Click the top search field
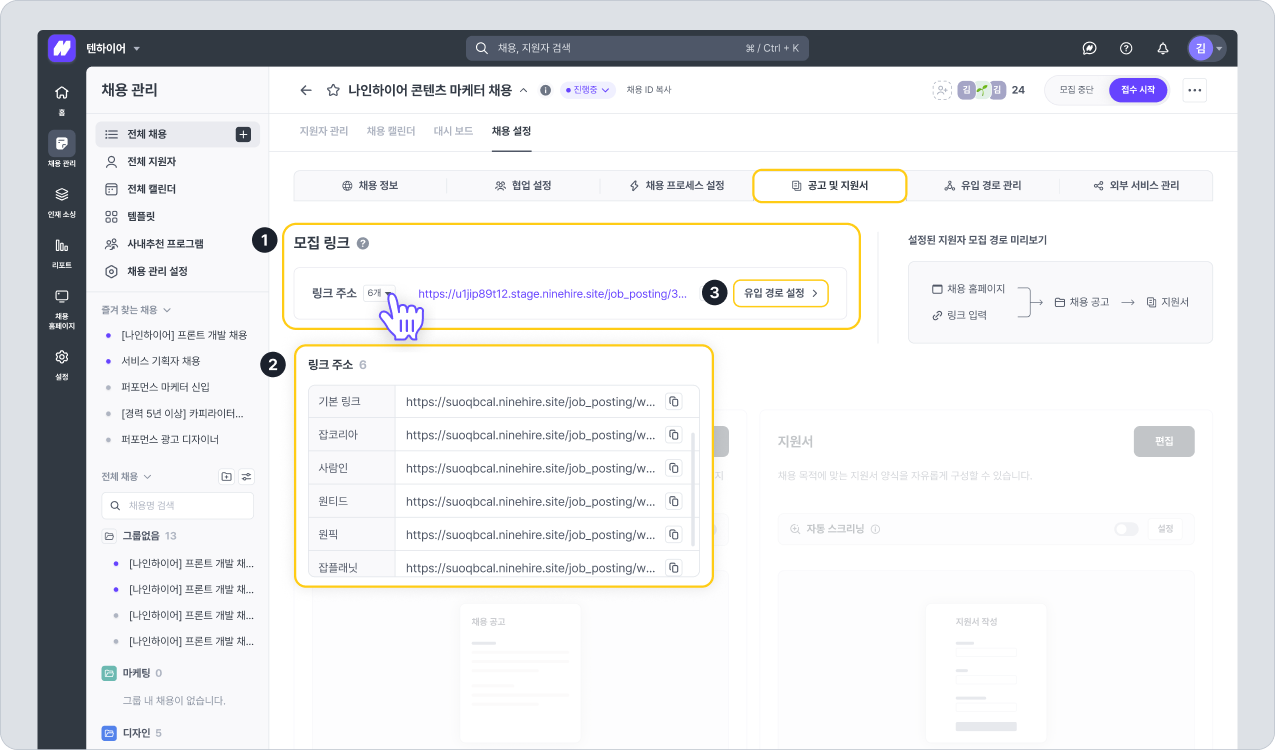Viewport: 1275px width, 750px height. [x=637, y=48]
